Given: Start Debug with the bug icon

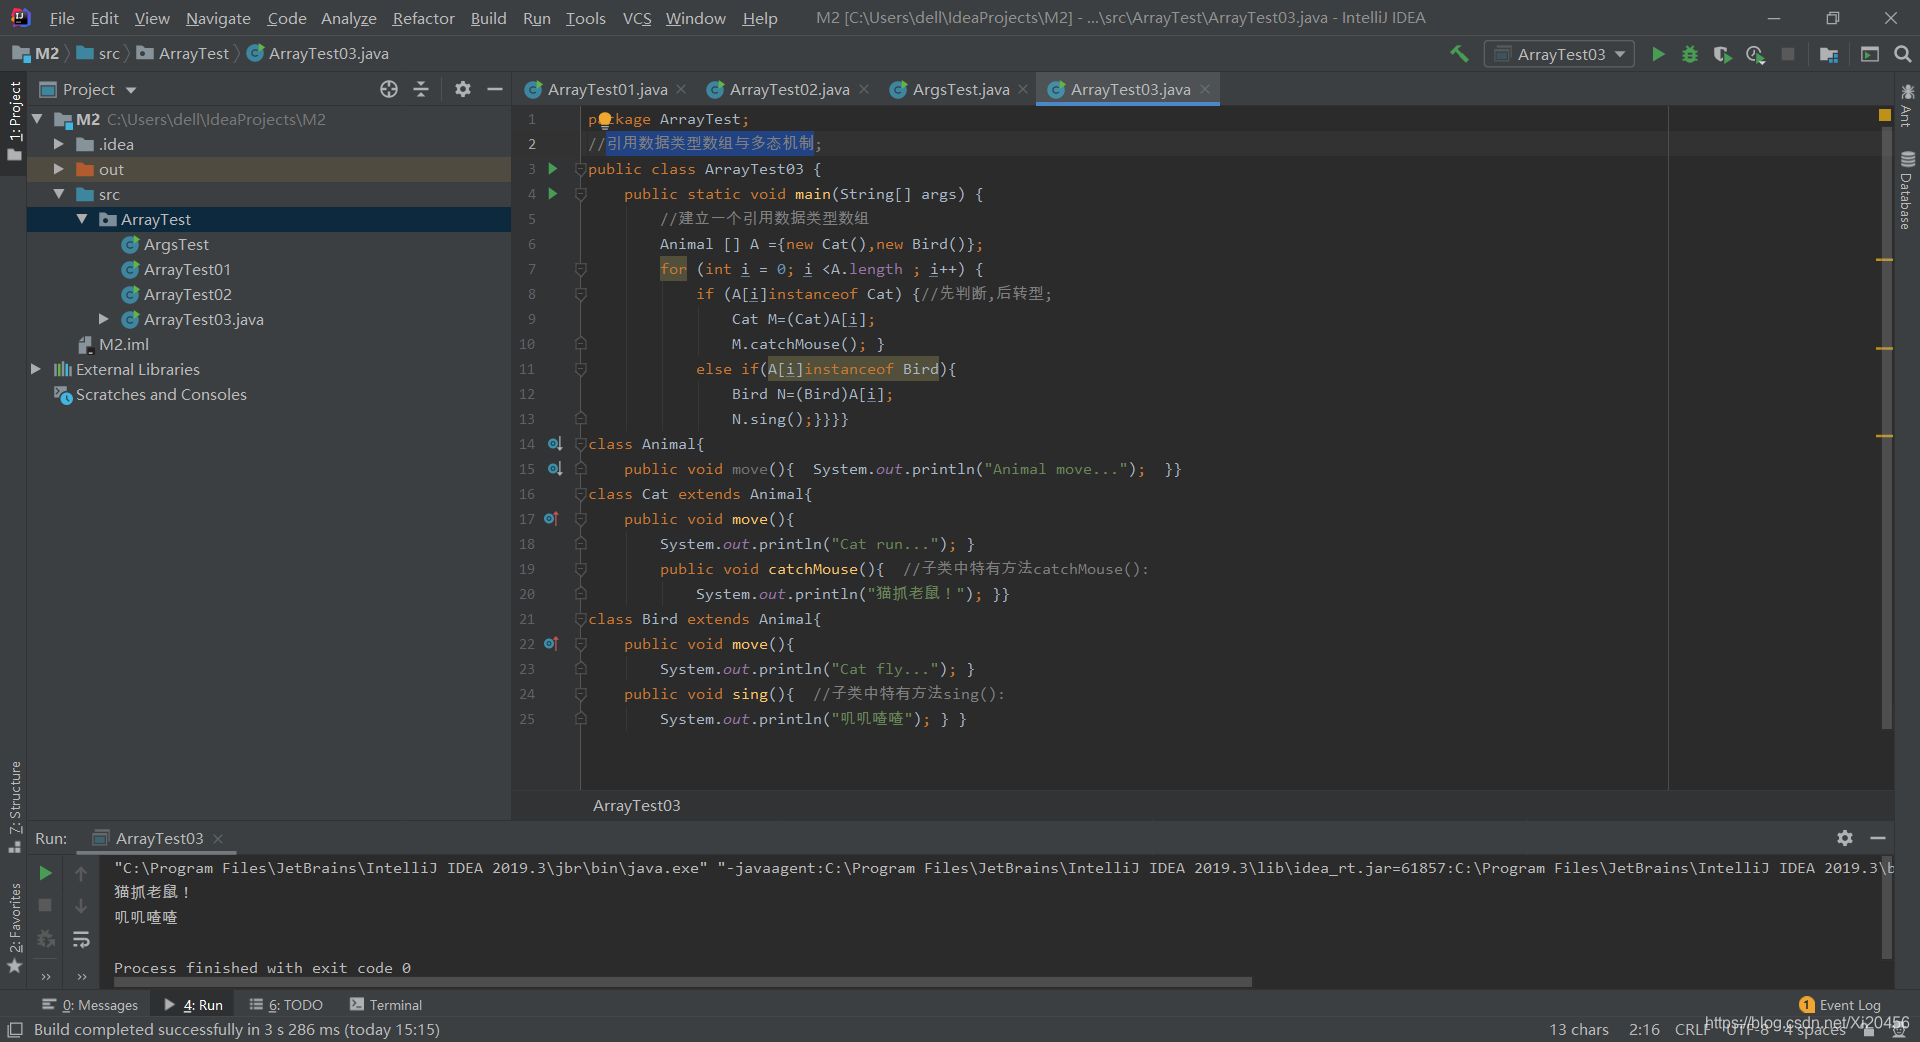Looking at the screenshot, I should click(1690, 54).
